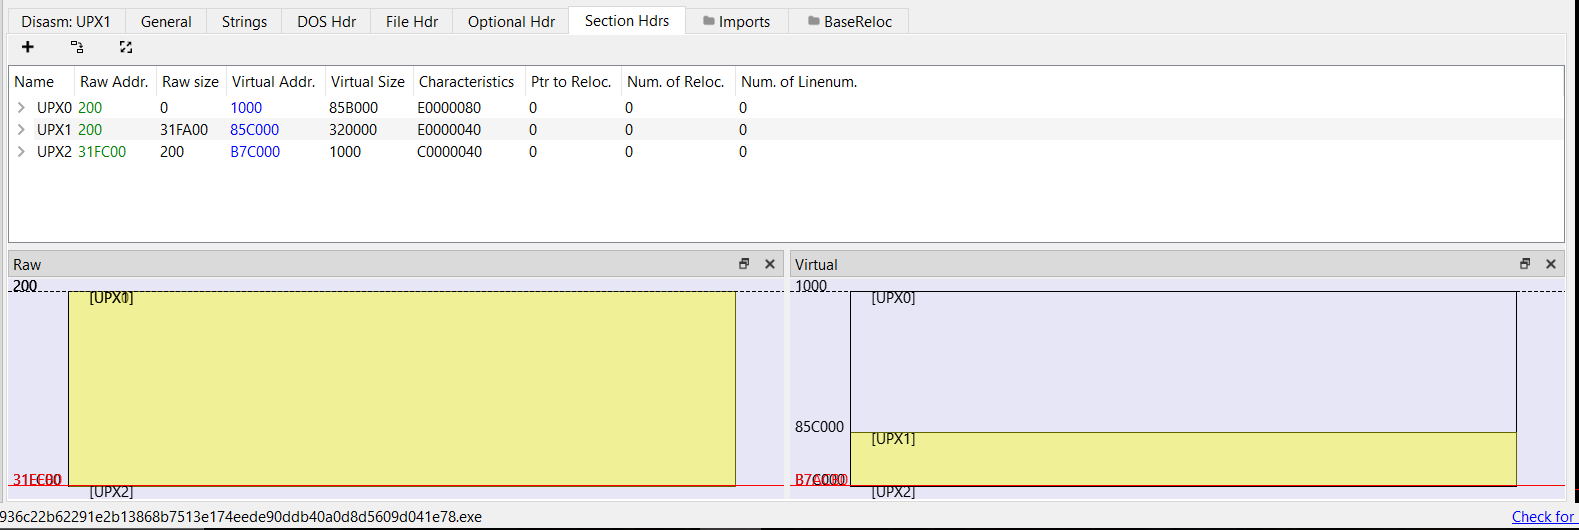Expand the UPX0 section row

21,108
